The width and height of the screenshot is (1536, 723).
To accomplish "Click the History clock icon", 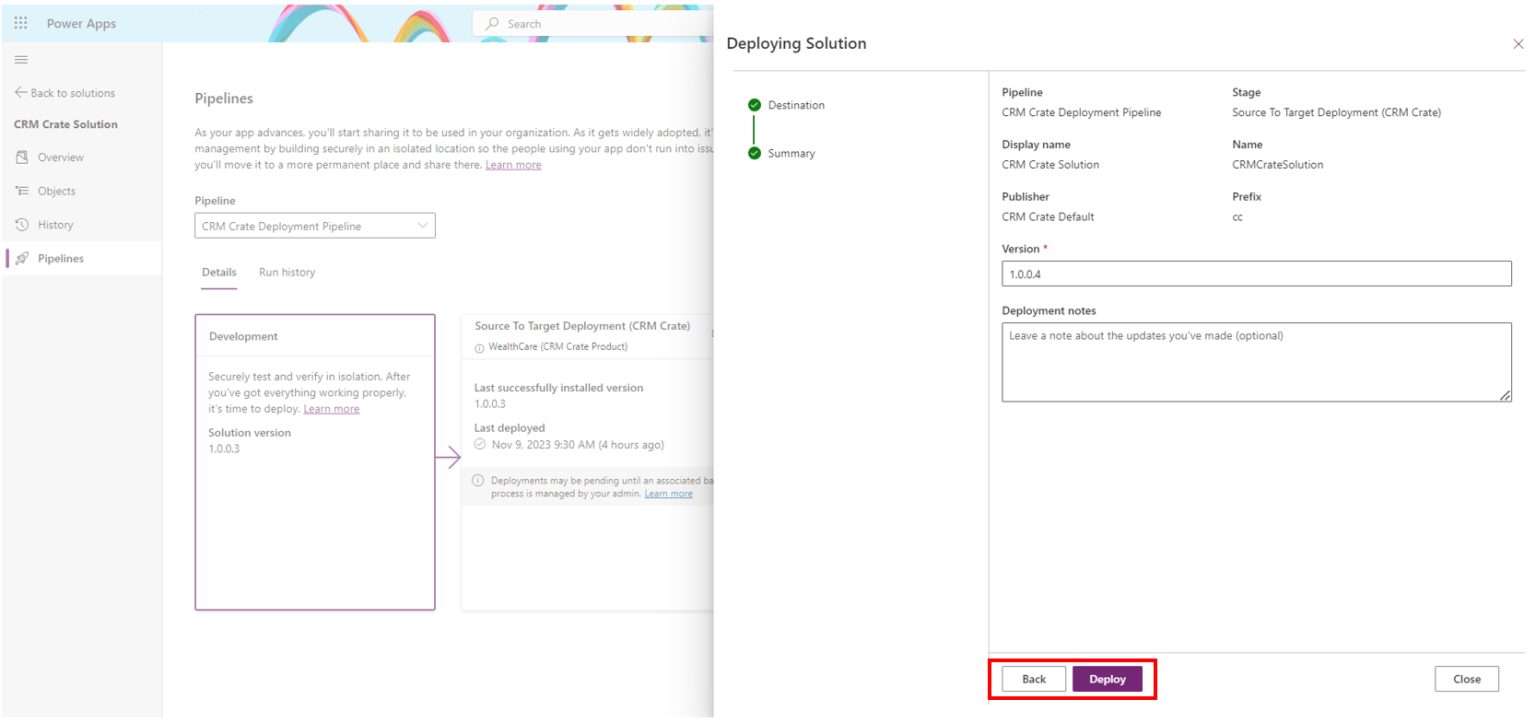I will pos(22,225).
